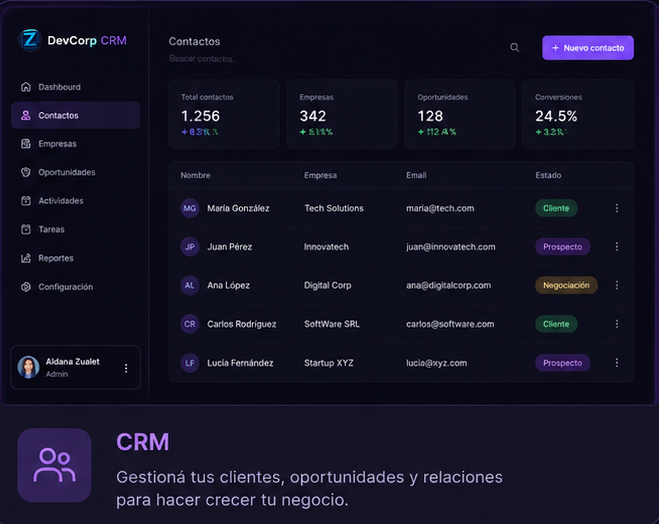Click the name Lucía Fernández

click(x=240, y=363)
